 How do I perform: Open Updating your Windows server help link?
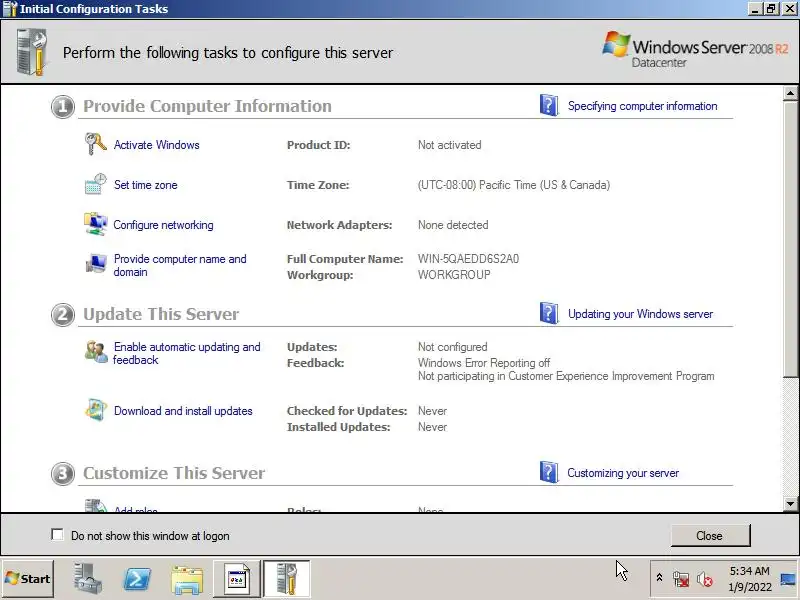click(x=640, y=314)
